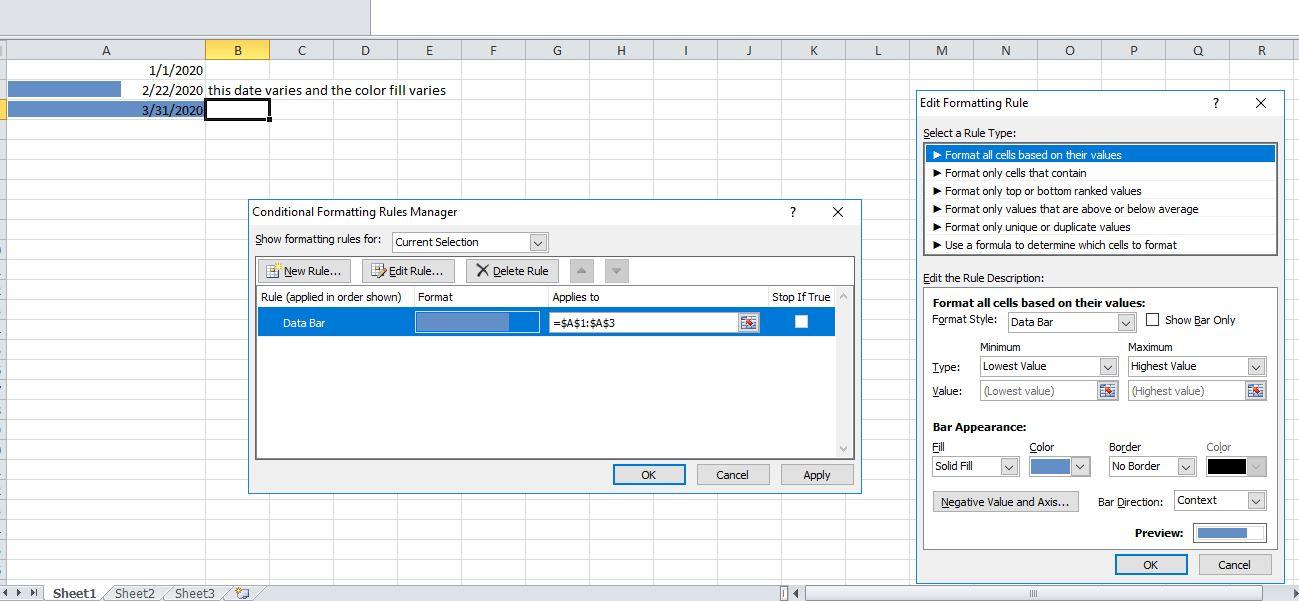Enable the Show Bar Only checkbox

tap(1152, 320)
